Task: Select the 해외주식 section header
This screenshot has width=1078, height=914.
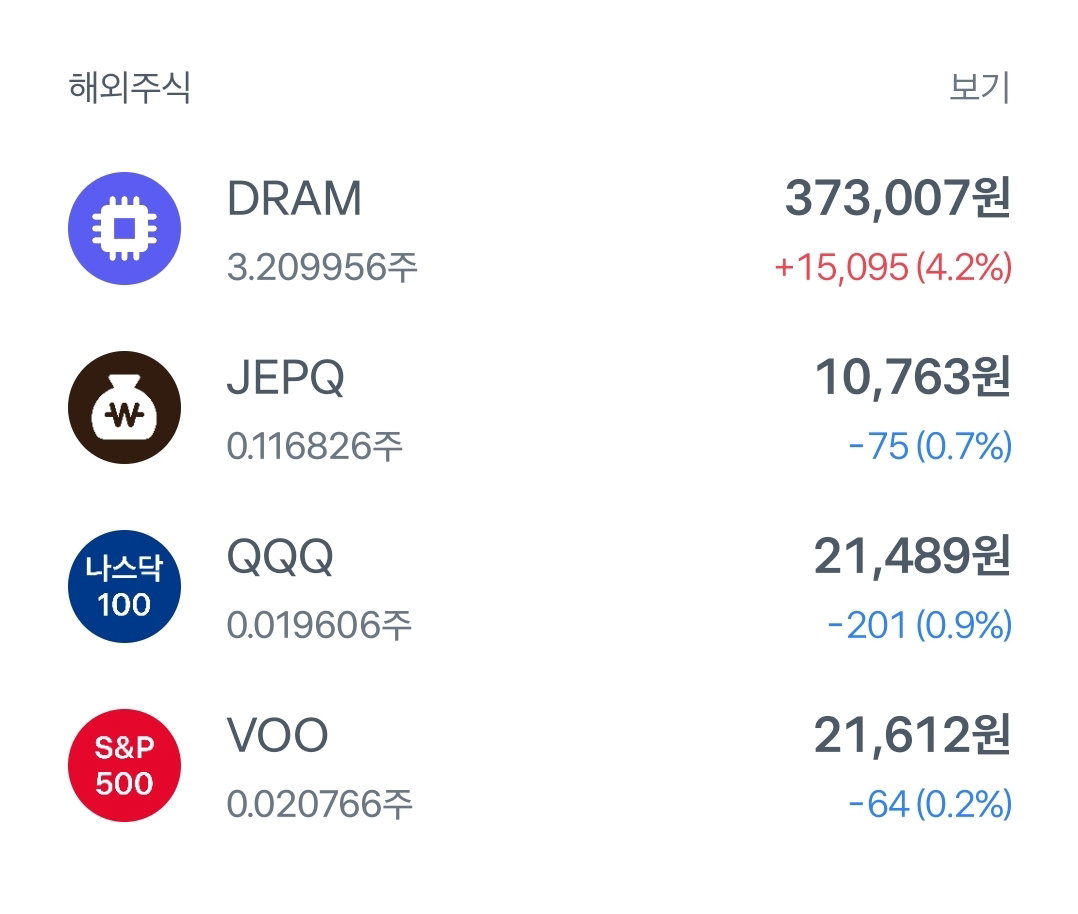Action: [x=129, y=87]
